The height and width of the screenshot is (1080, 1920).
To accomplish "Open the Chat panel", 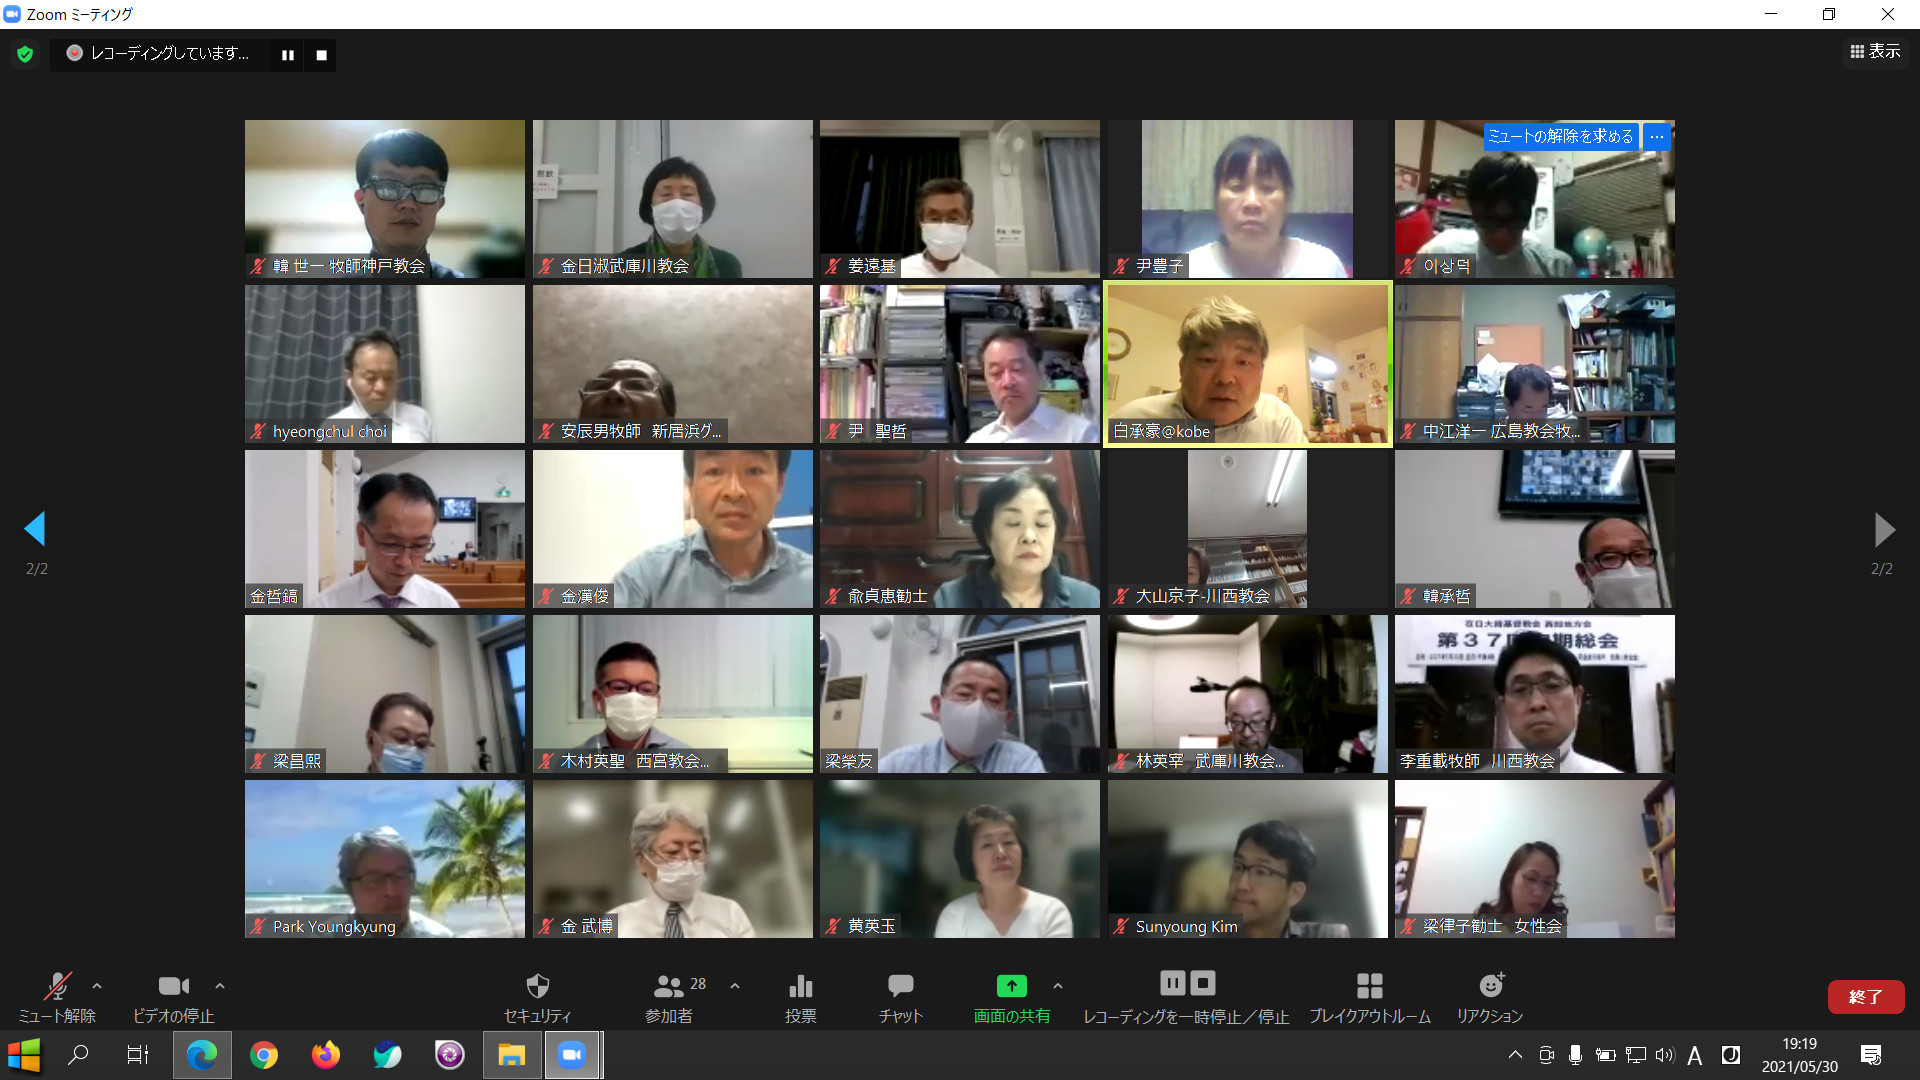I will coord(900,986).
